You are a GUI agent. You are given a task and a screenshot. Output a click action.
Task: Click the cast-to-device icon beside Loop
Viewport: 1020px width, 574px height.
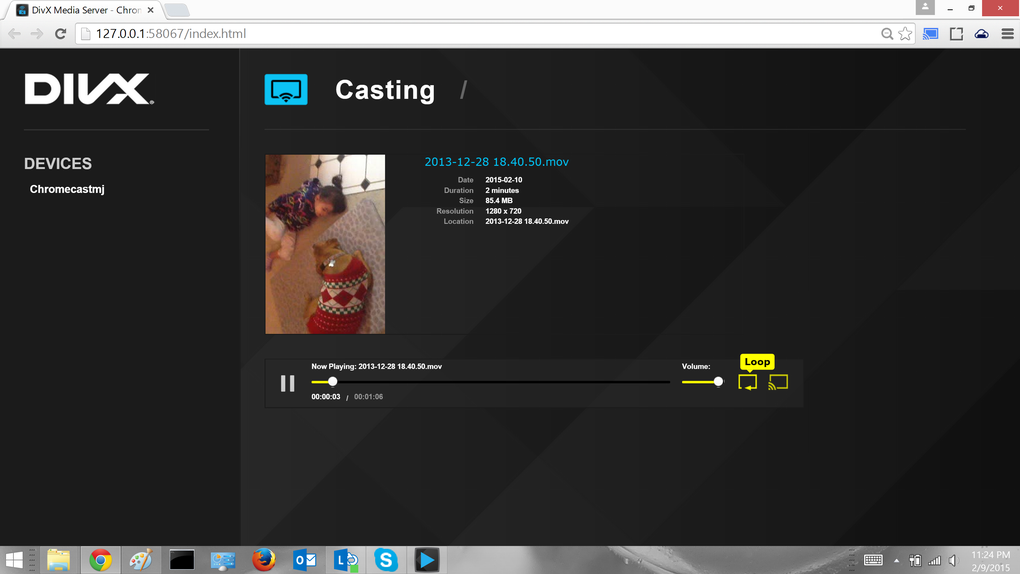(x=778, y=382)
